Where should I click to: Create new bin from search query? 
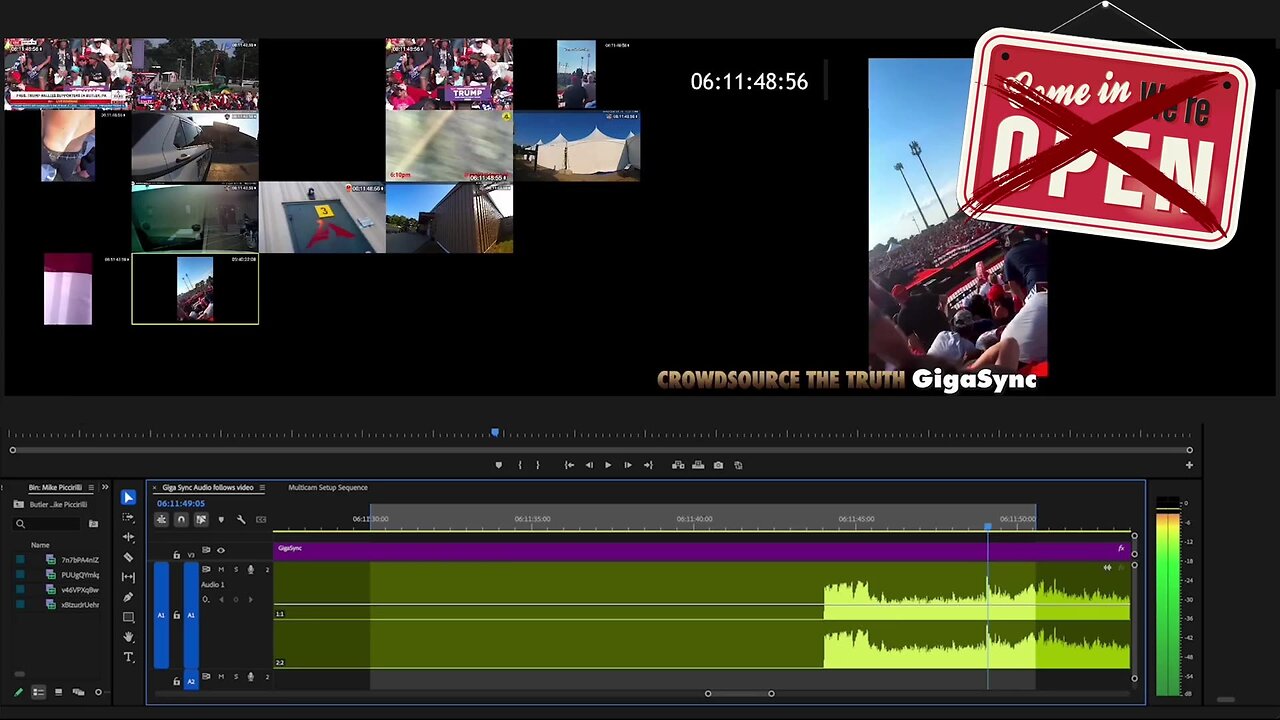[x=93, y=524]
